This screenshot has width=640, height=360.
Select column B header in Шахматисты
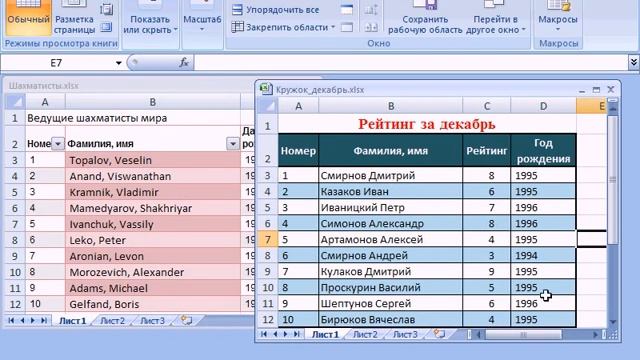[x=153, y=102]
